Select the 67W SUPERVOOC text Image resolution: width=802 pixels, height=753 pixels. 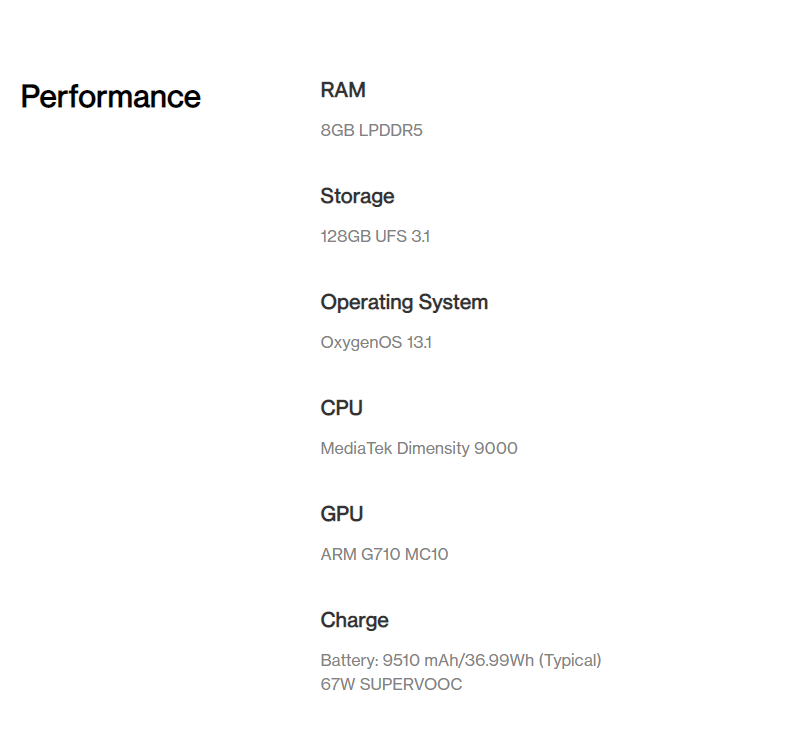pos(391,685)
